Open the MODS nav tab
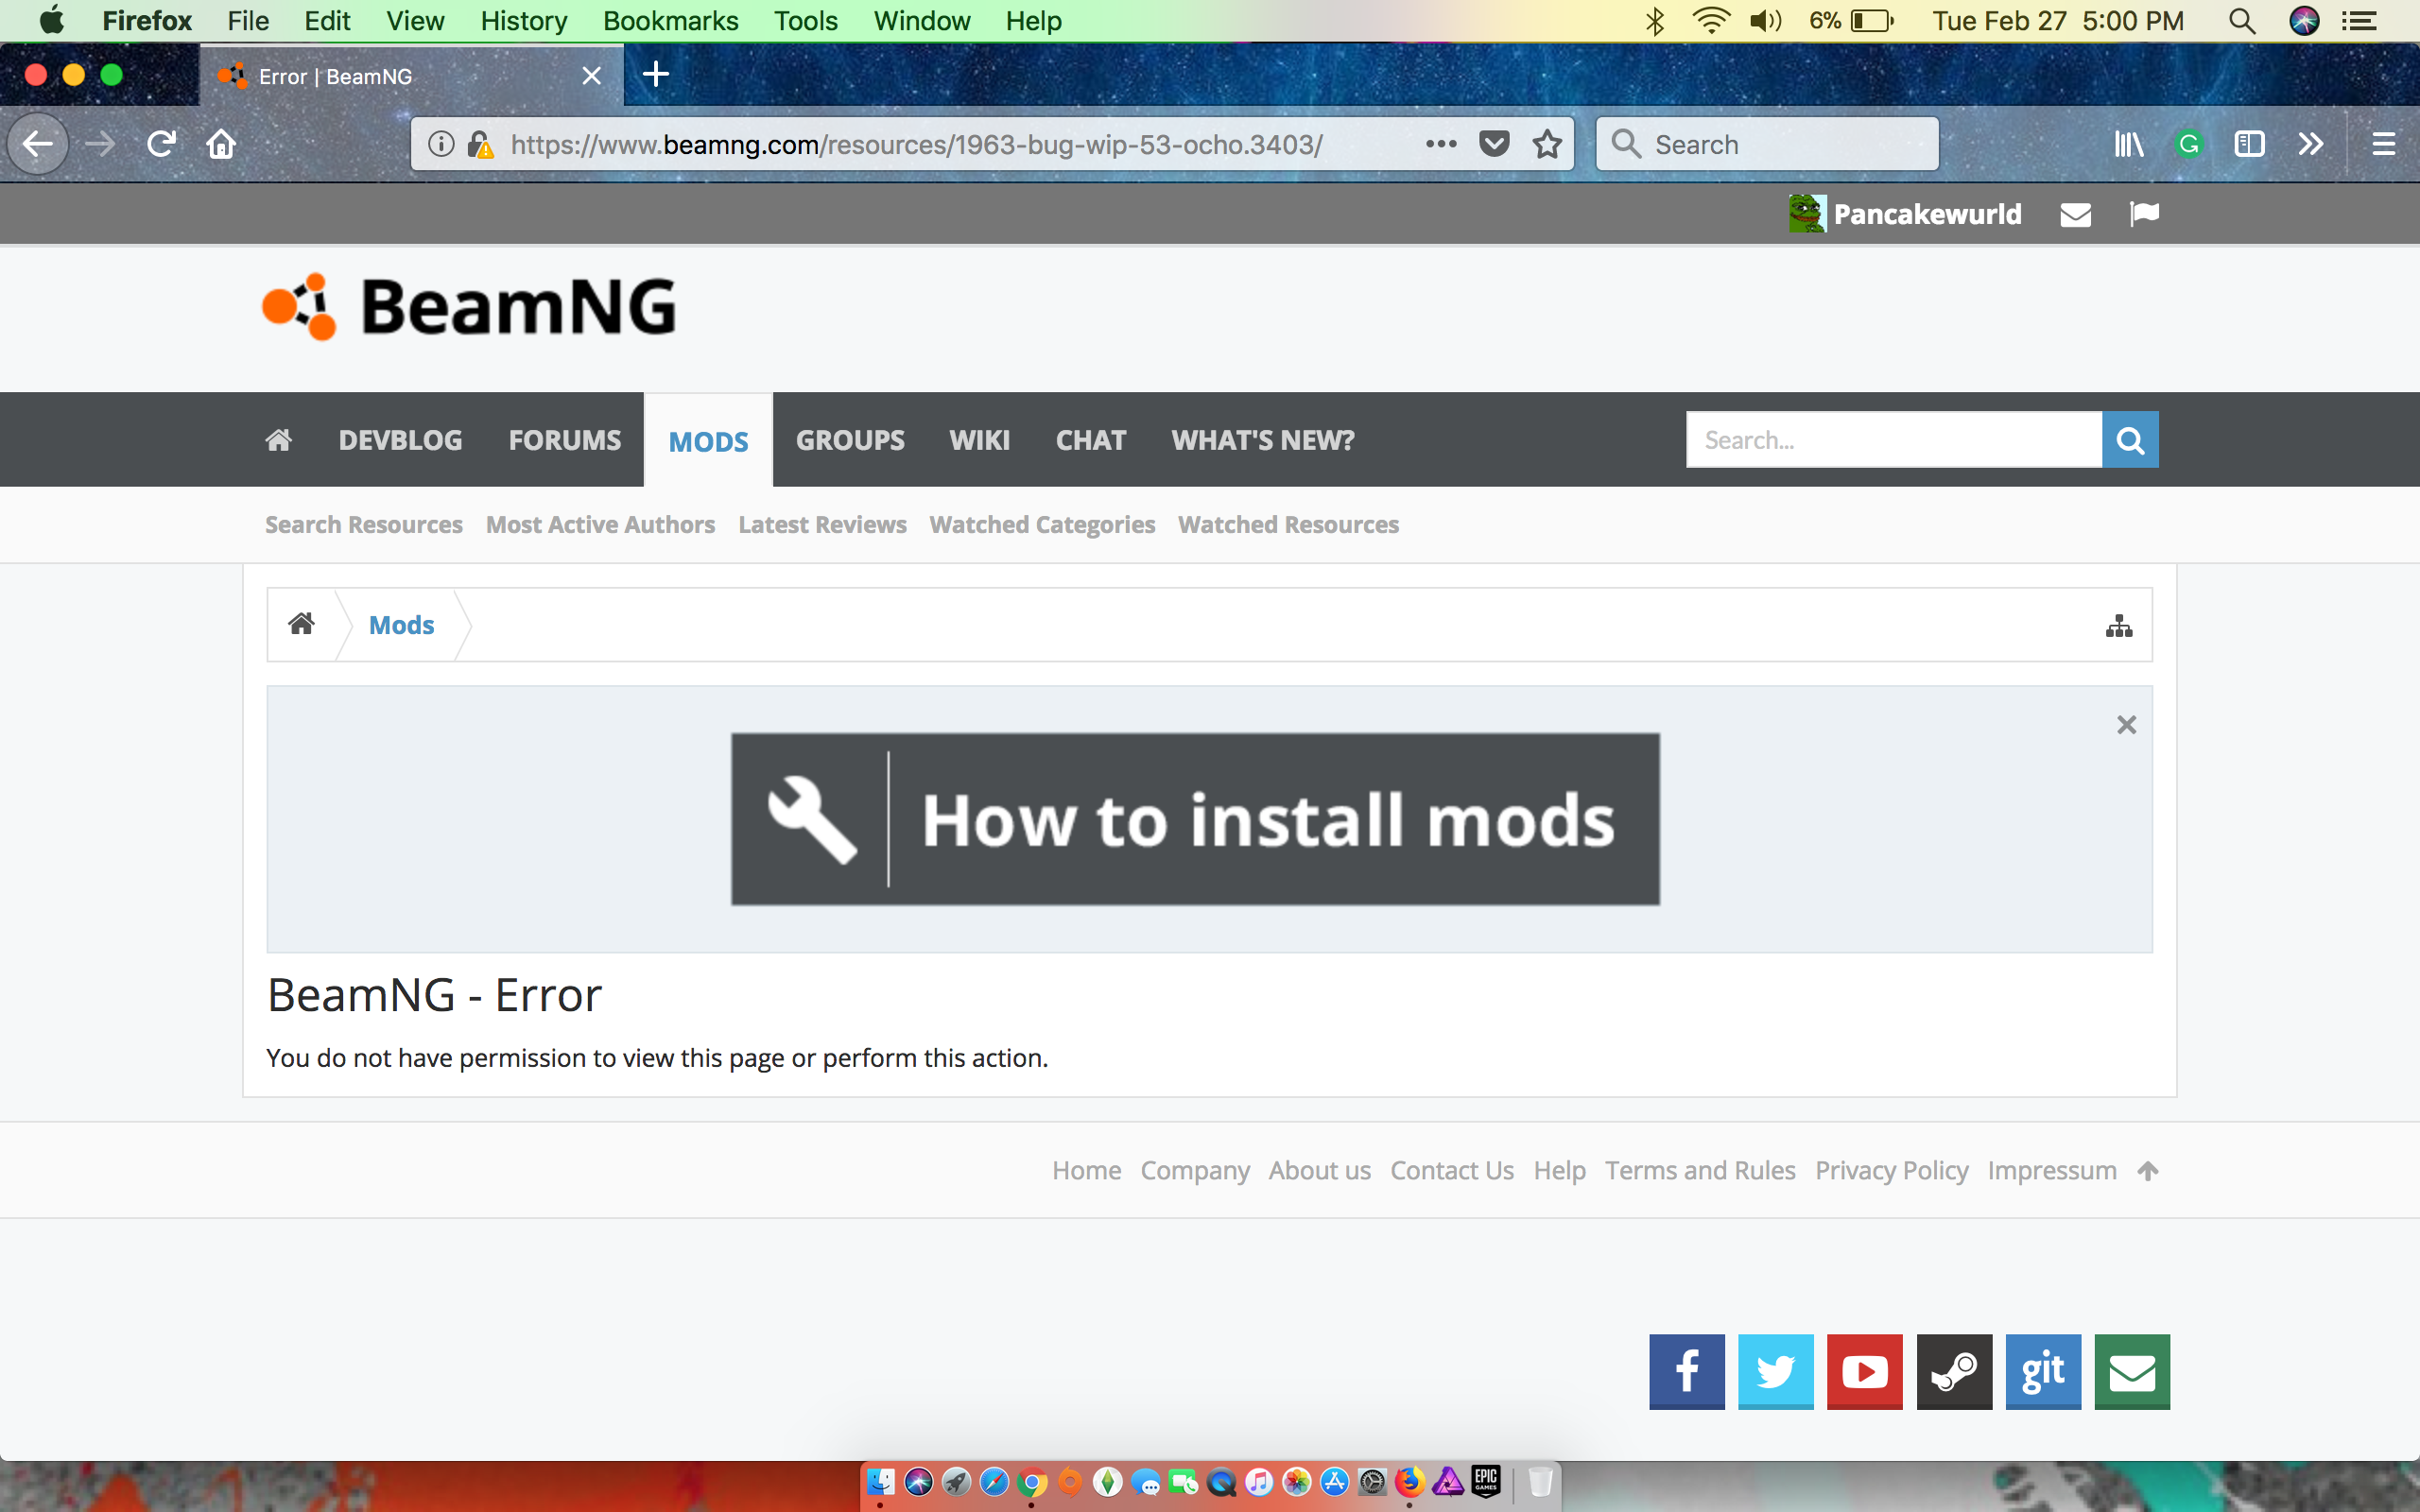The image size is (2420, 1512). (x=708, y=441)
